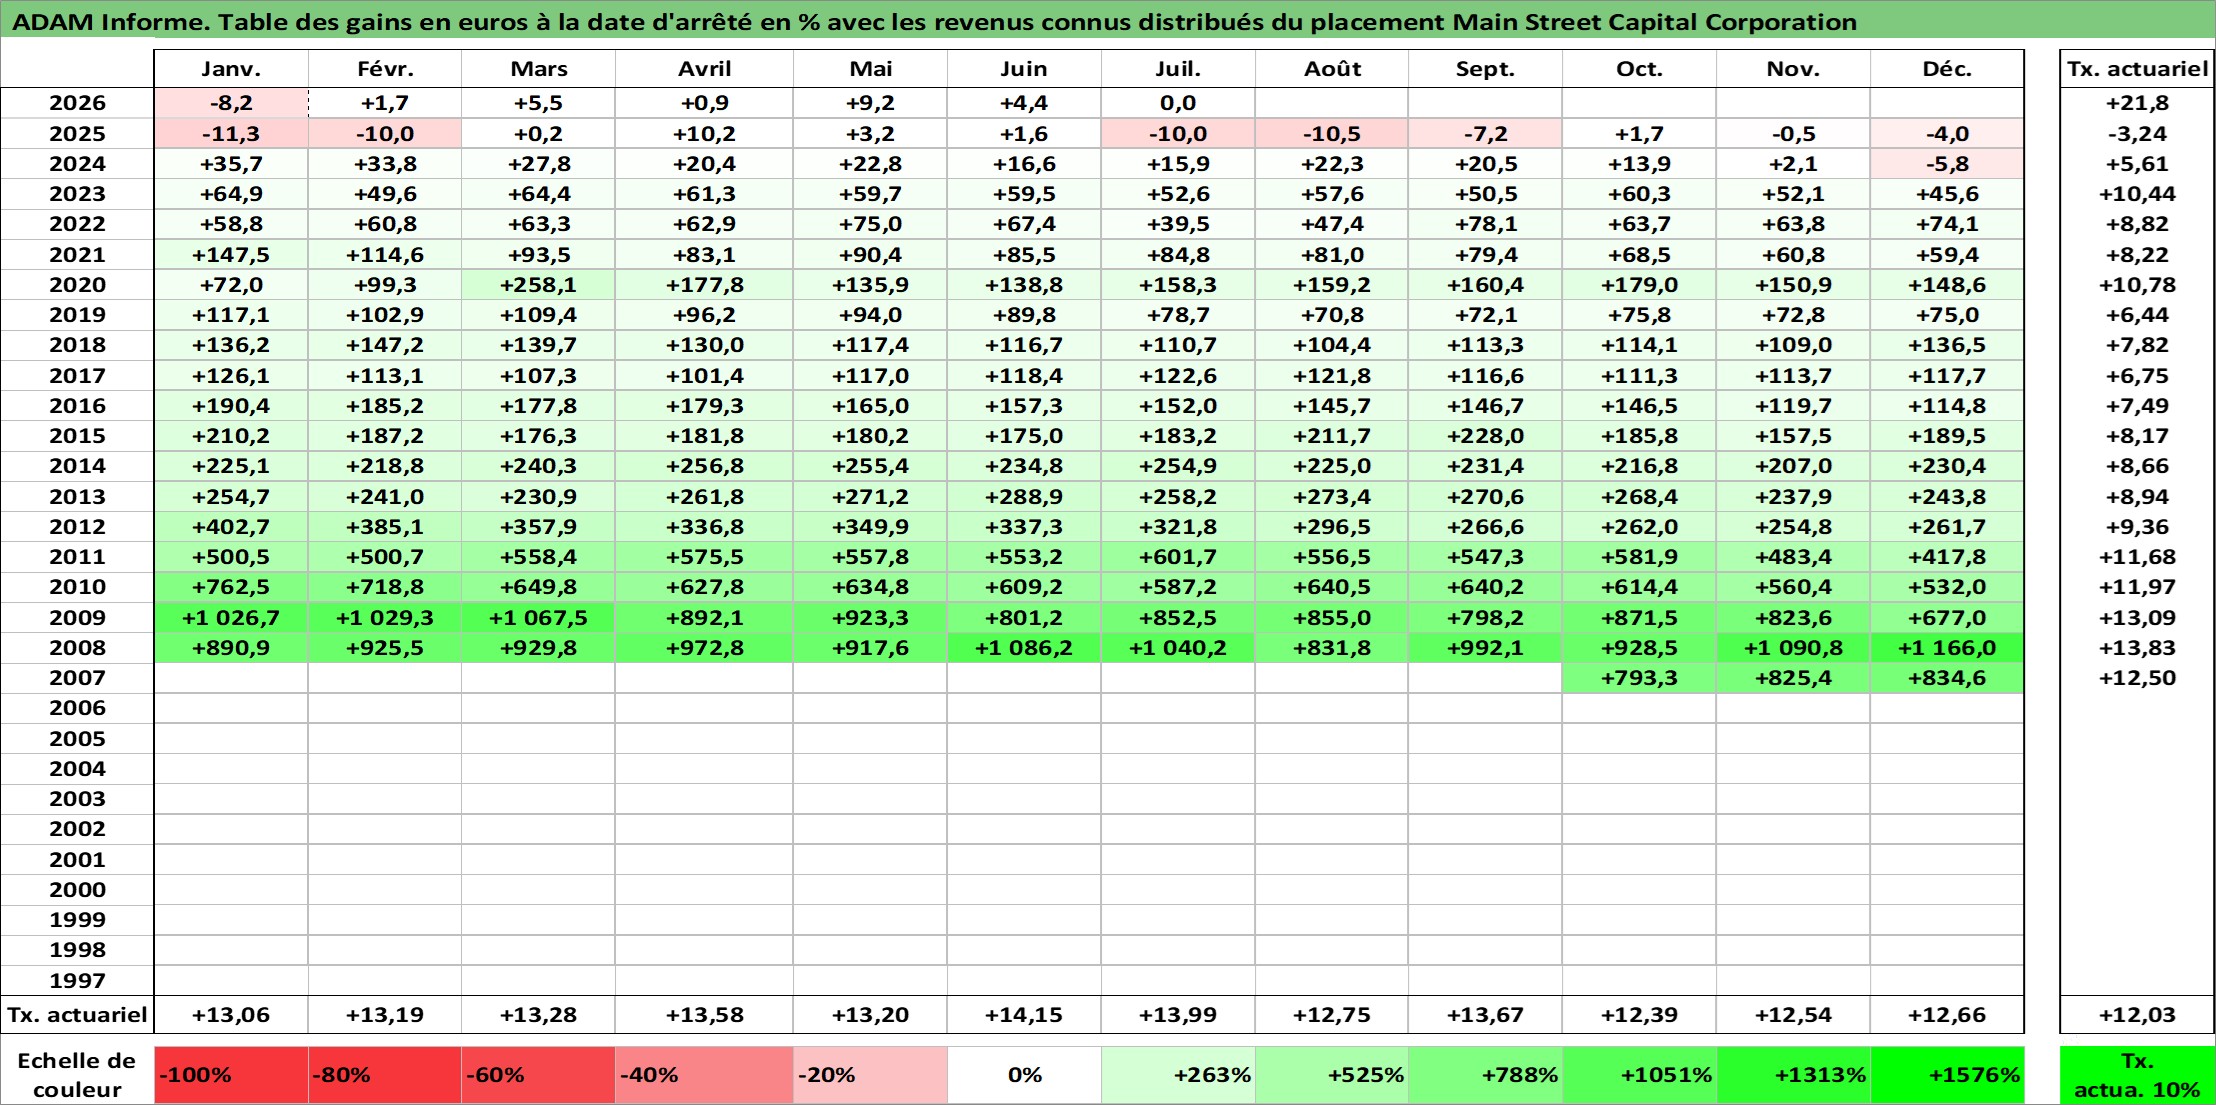This screenshot has height=1105, width=2216.
Task: Click the right-hand Tx. actuariel column header
Action: (2137, 69)
